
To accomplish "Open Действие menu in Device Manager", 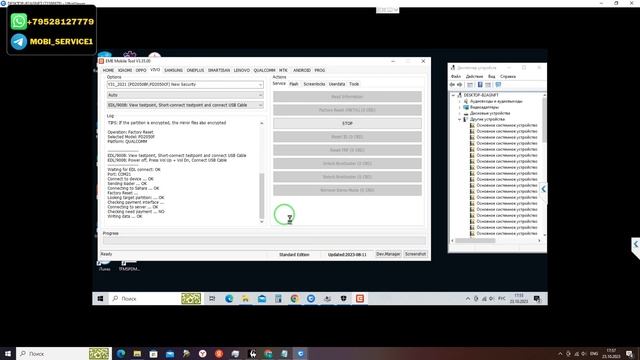I will (474, 76).
